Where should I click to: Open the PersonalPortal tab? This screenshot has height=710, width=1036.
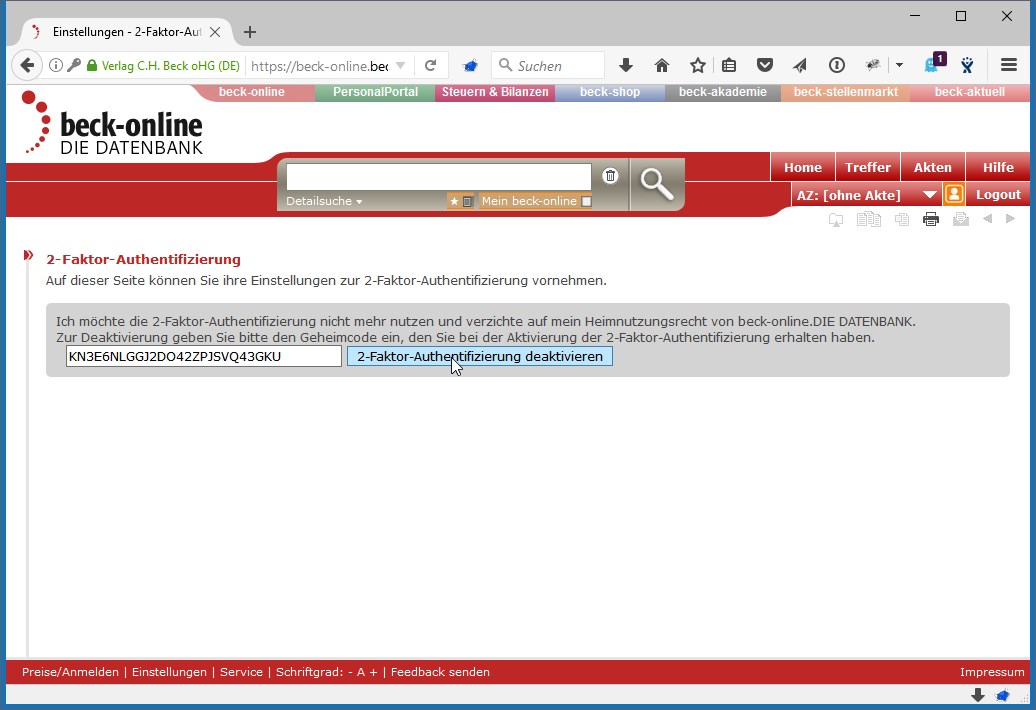coord(375,92)
